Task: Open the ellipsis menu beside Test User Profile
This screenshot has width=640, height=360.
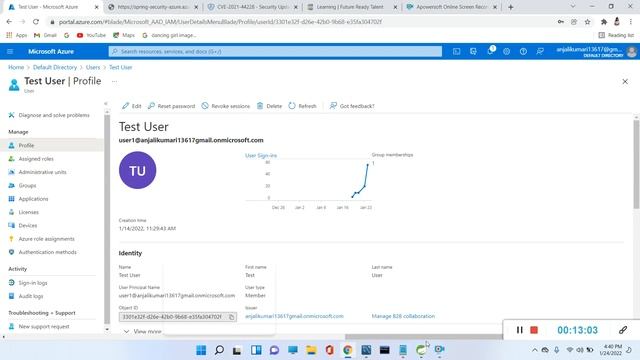Action: coord(114,81)
